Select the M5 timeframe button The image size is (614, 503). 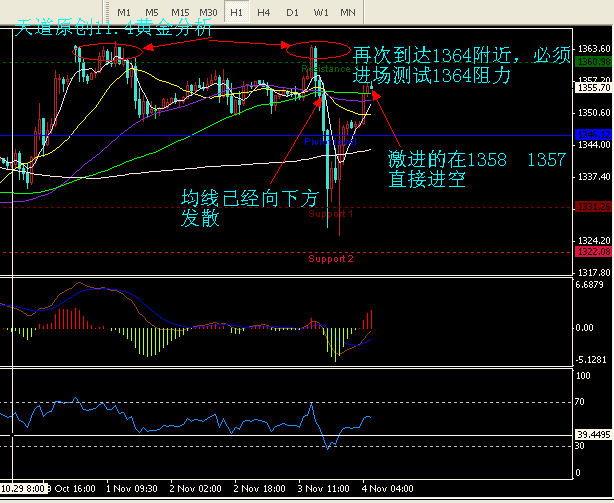pyautogui.click(x=152, y=11)
